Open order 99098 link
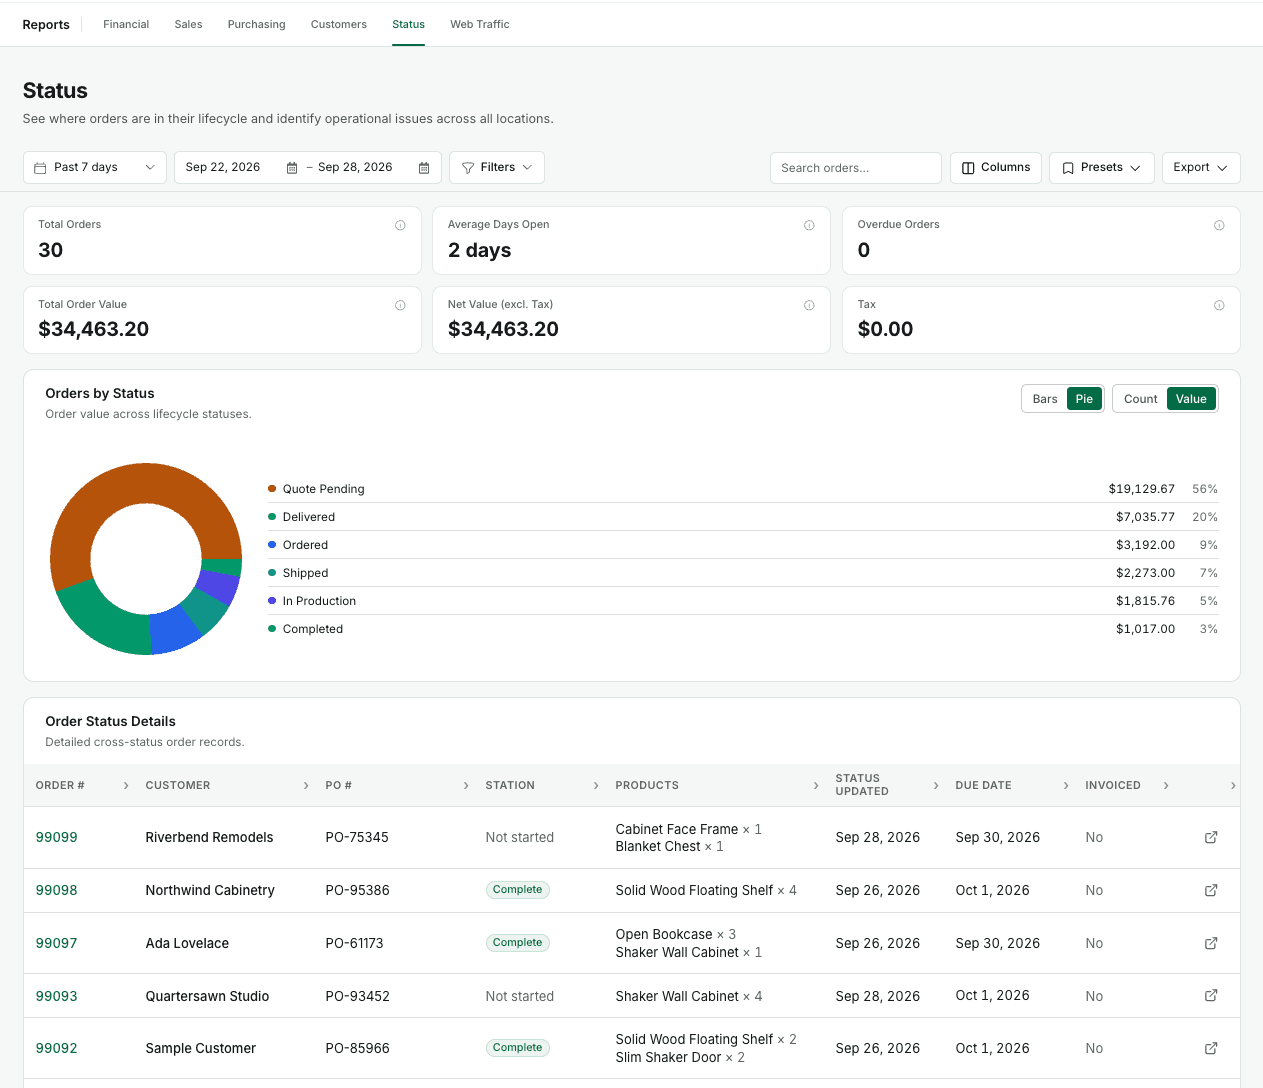Viewport: 1263px width, 1088px height. (x=56, y=890)
